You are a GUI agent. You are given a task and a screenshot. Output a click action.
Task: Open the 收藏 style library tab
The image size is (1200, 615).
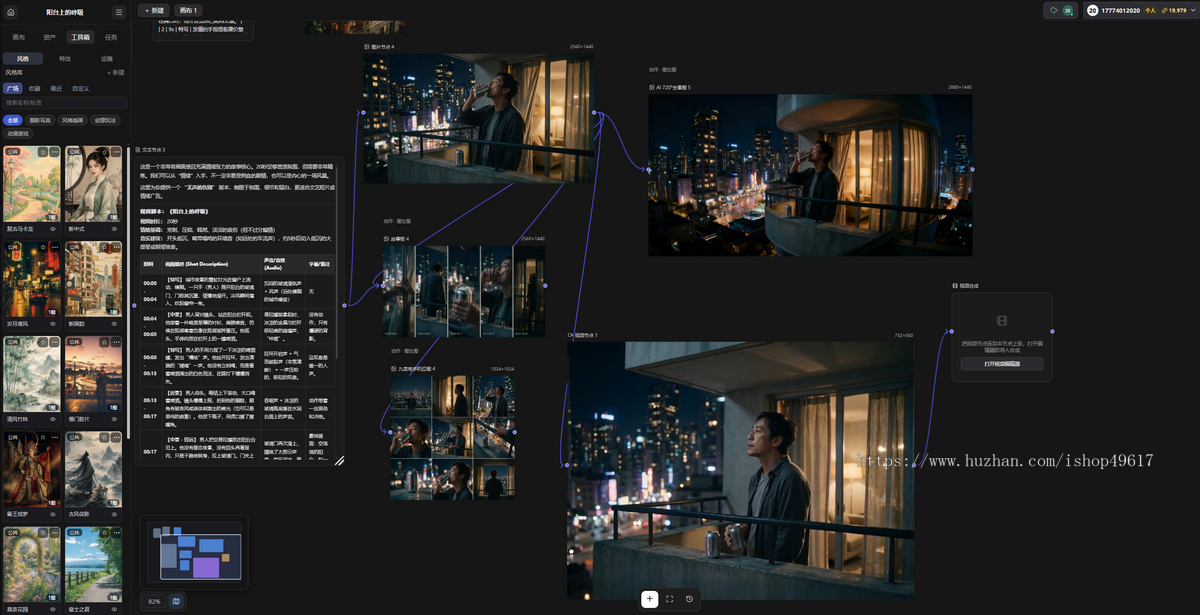click(x=35, y=88)
